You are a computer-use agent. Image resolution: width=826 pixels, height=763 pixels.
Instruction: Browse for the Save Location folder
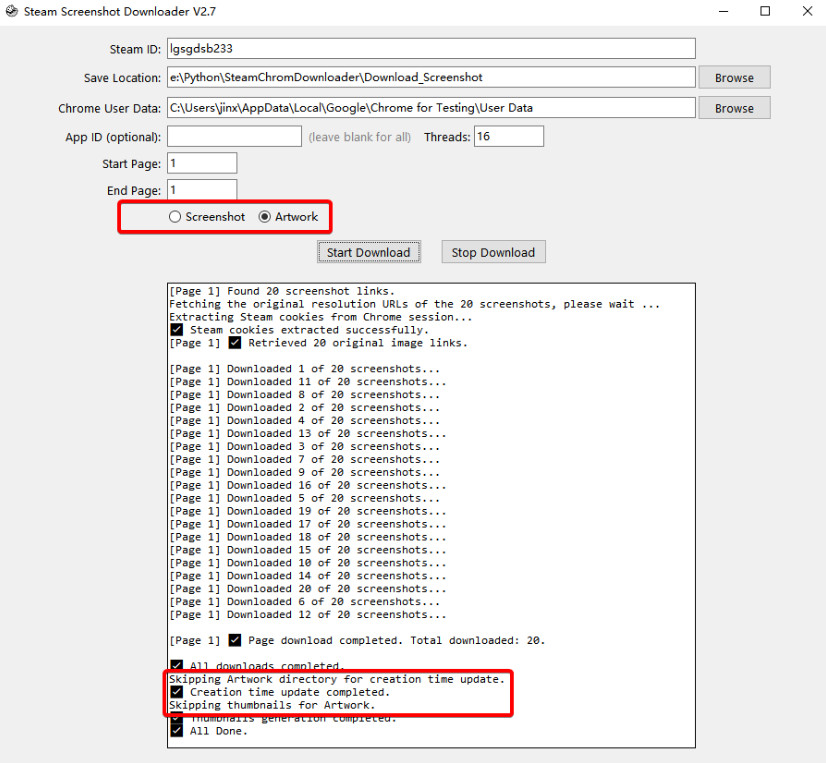coord(734,77)
